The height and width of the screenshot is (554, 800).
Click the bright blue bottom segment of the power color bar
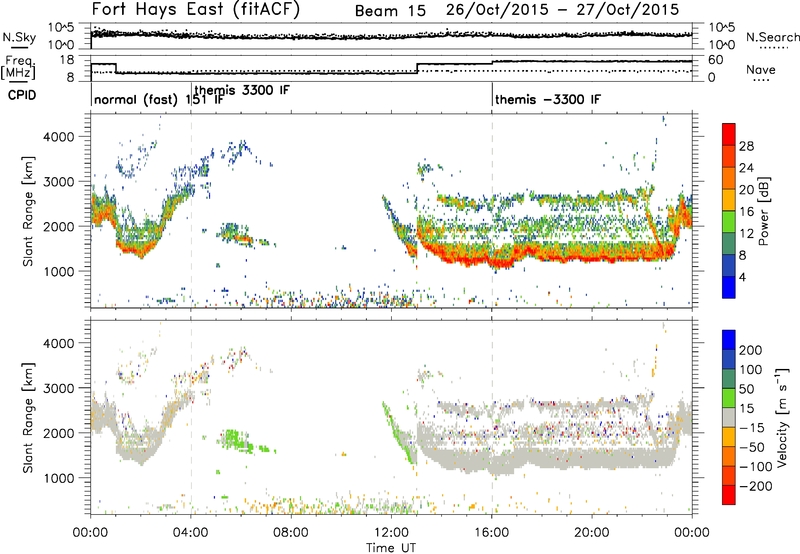coord(729,287)
